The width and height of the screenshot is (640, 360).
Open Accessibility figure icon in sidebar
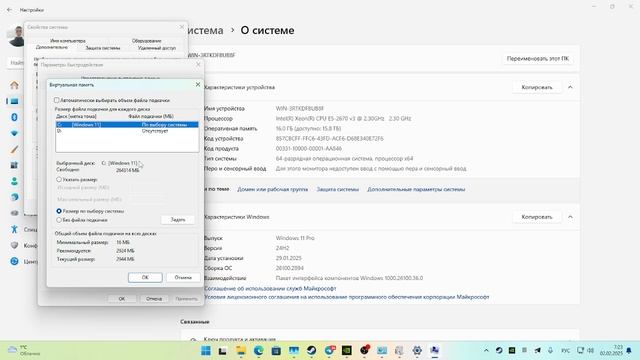14,229
